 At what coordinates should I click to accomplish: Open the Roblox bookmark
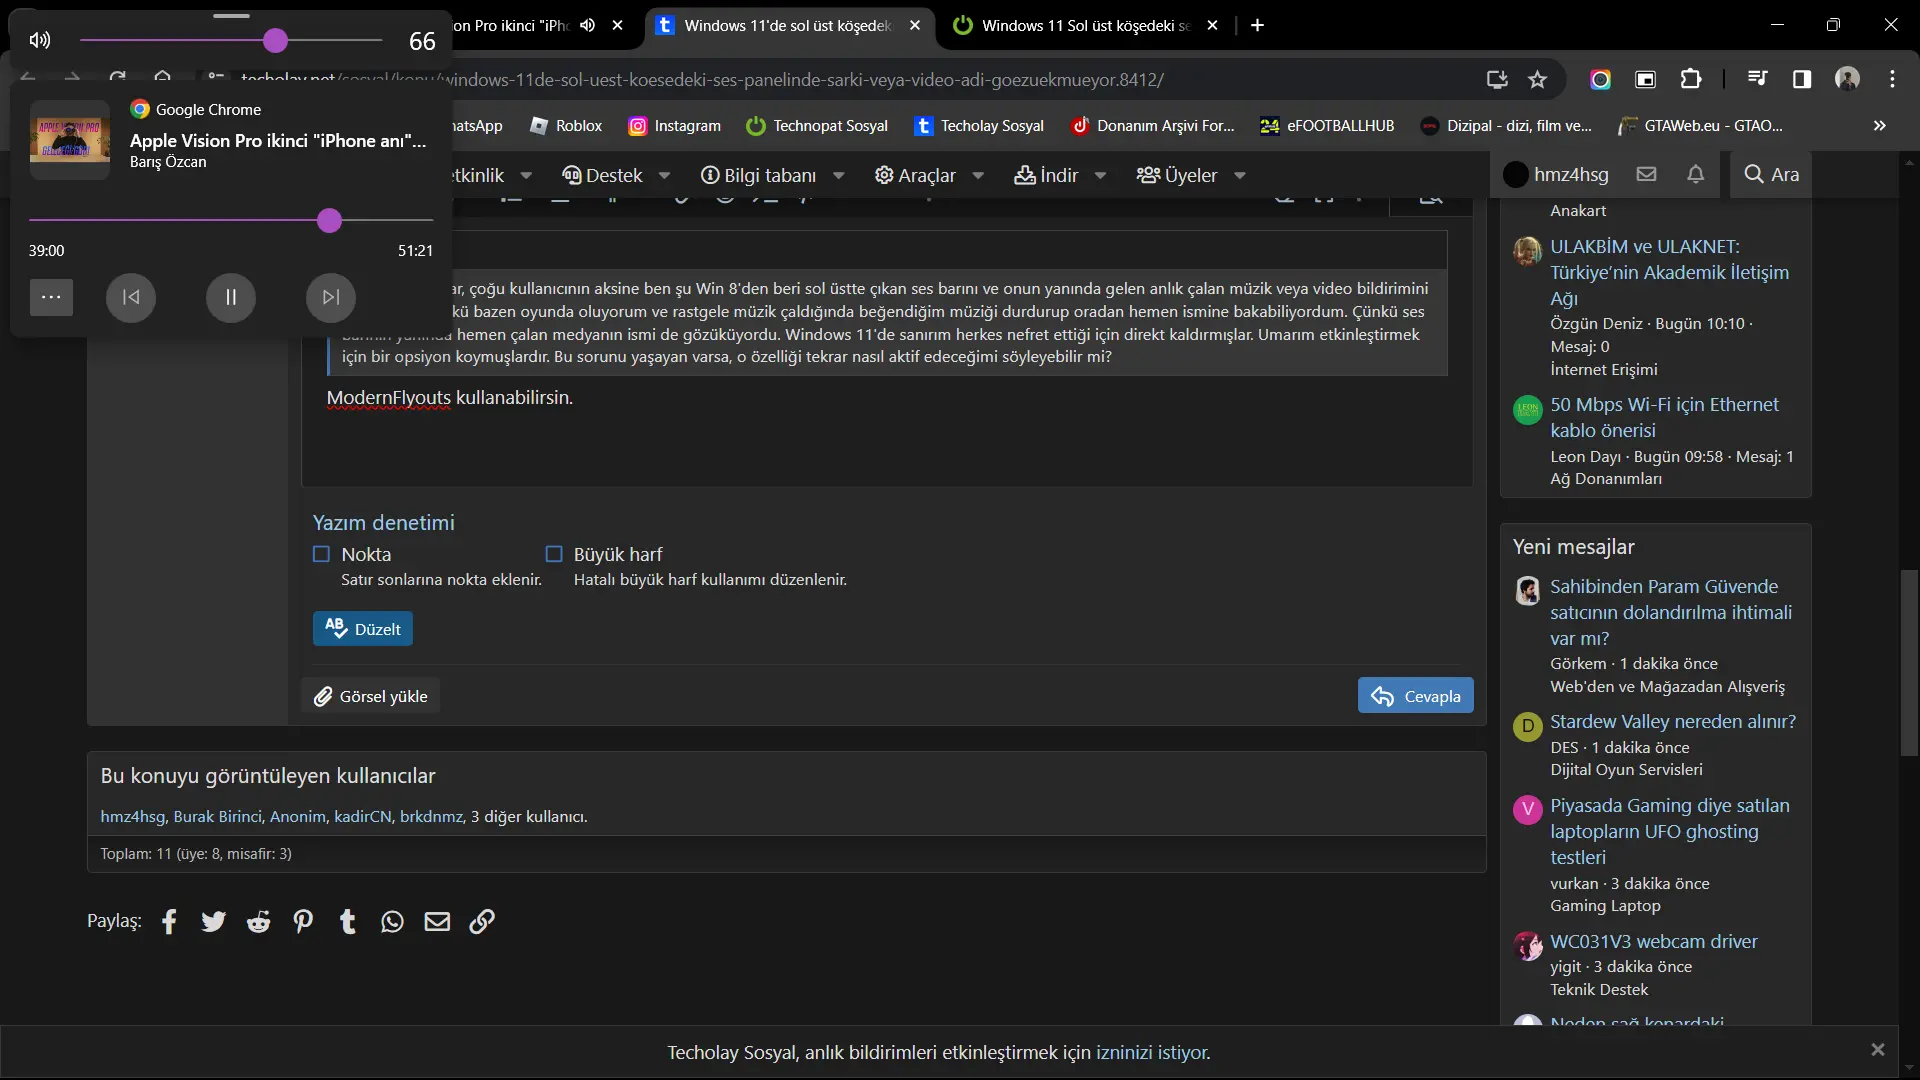tap(566, 126)
